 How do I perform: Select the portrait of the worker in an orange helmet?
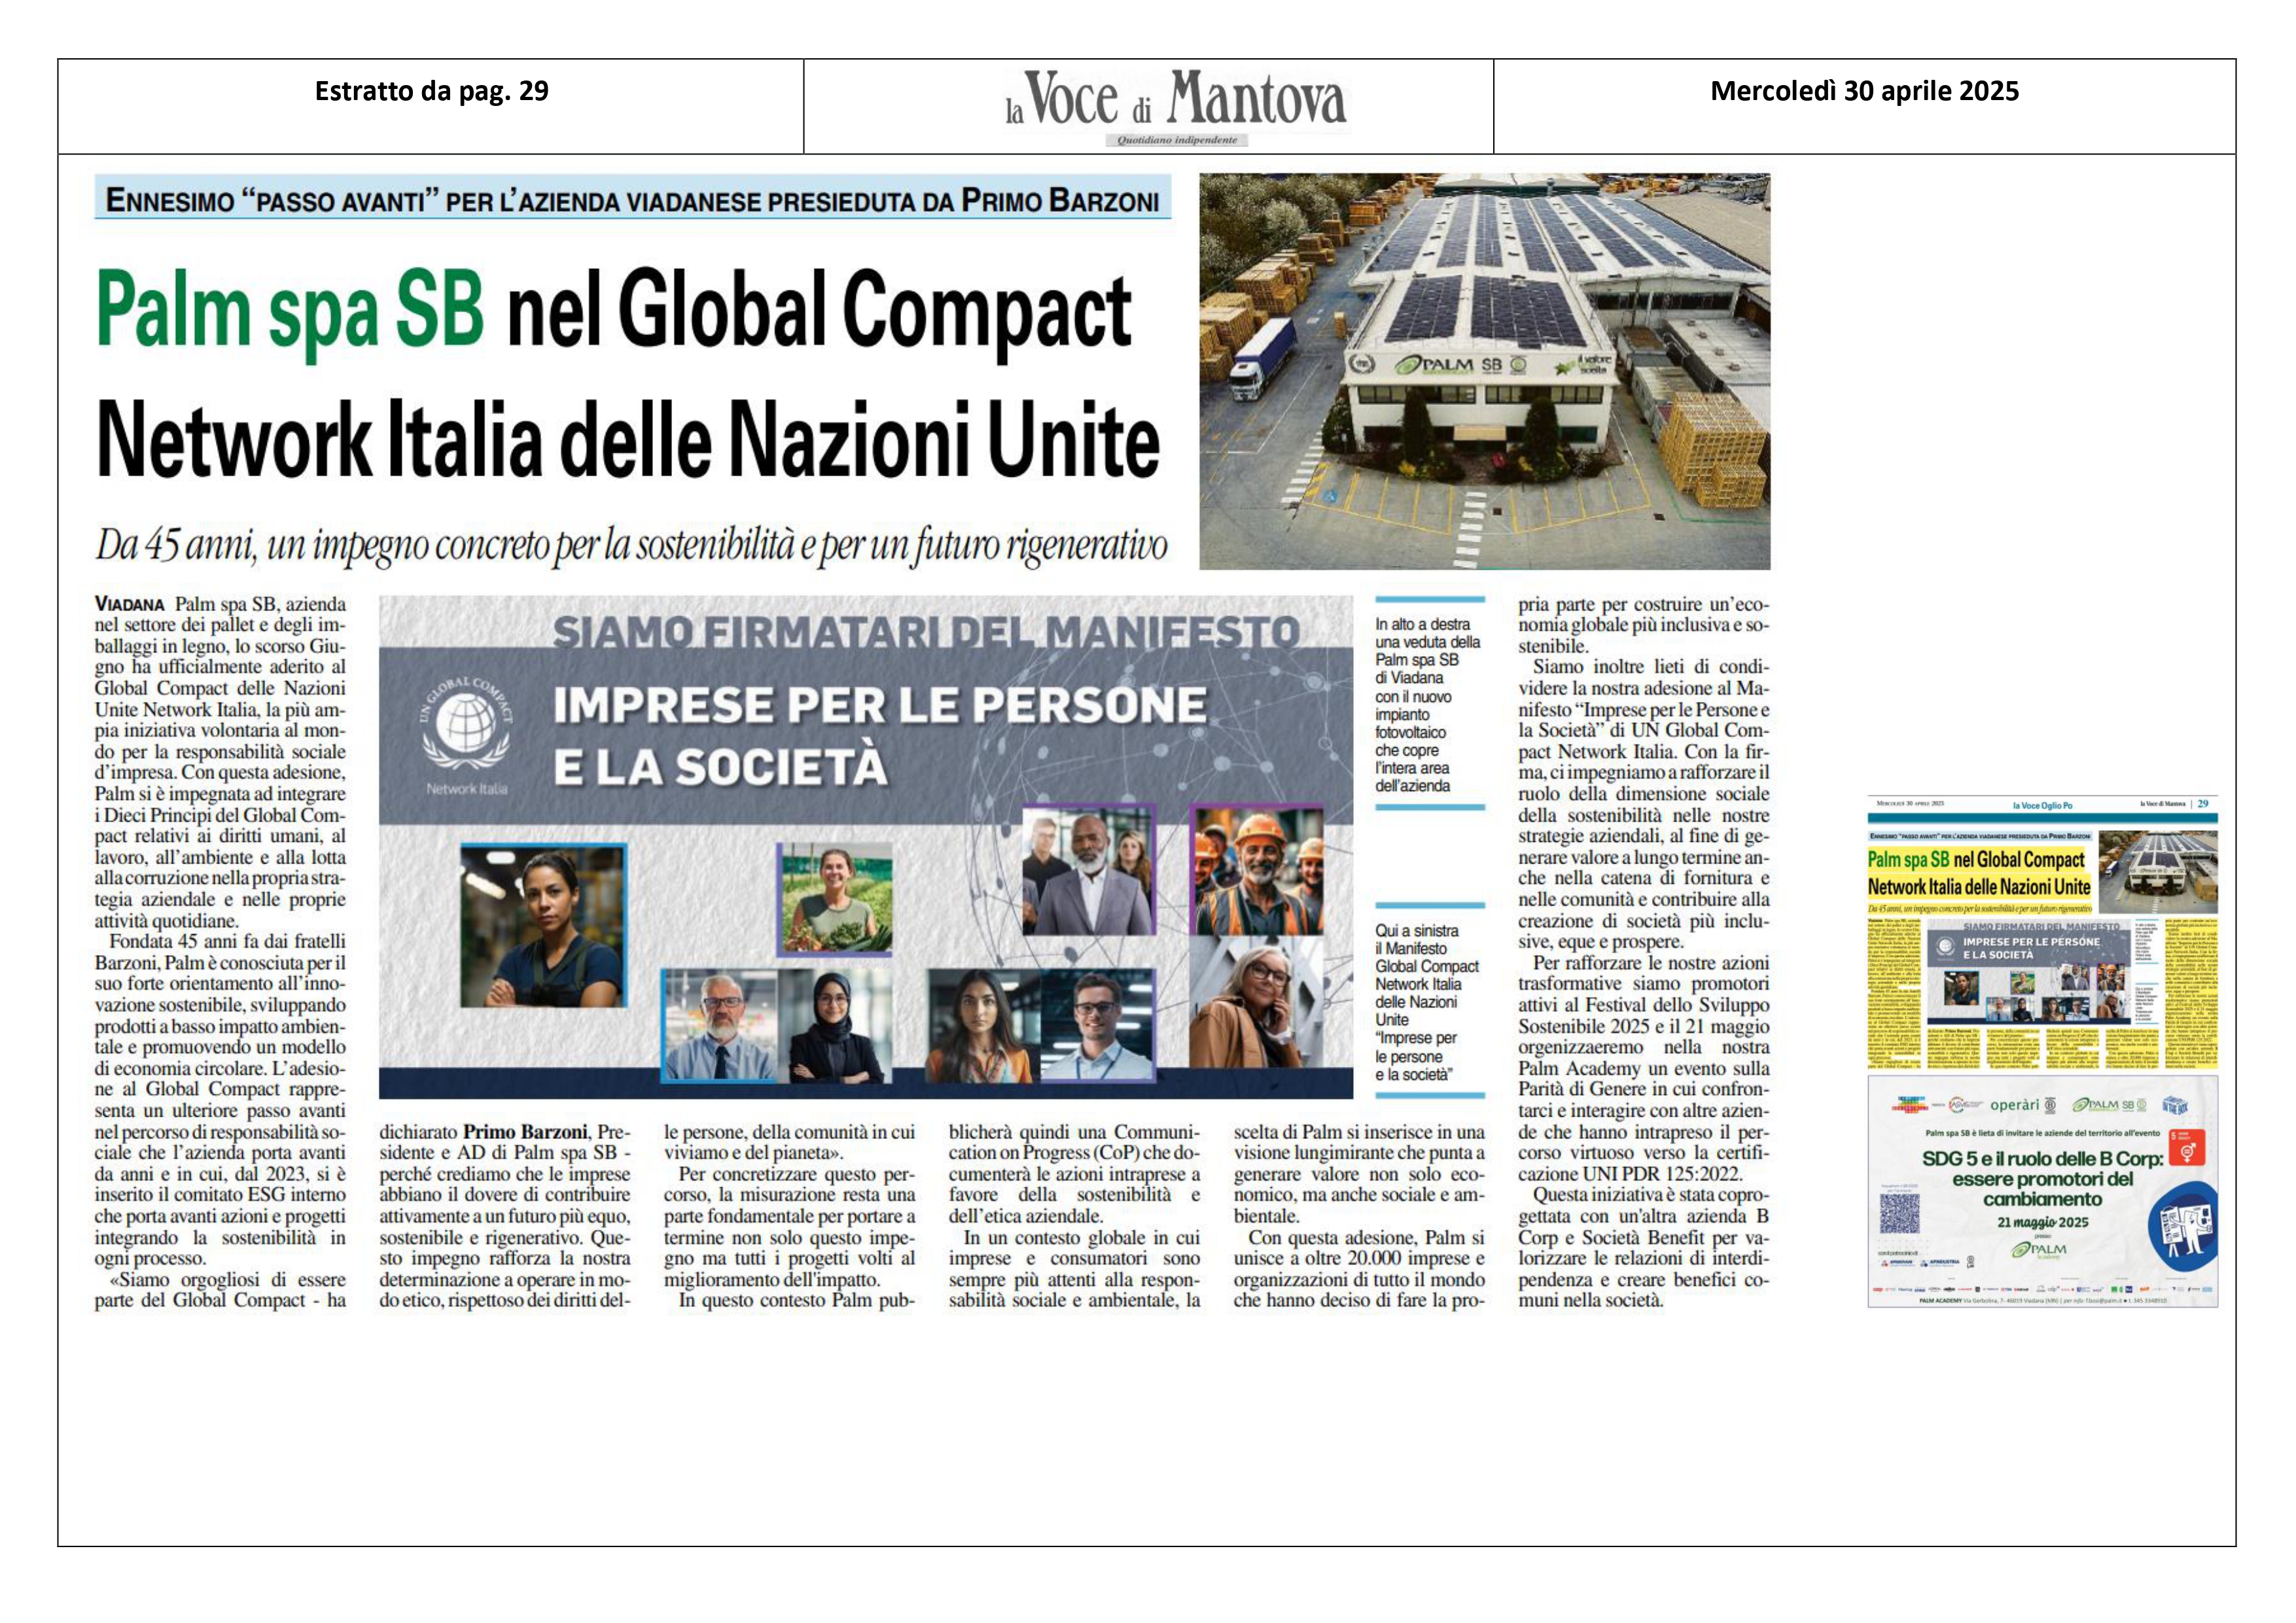(1257, 869)
